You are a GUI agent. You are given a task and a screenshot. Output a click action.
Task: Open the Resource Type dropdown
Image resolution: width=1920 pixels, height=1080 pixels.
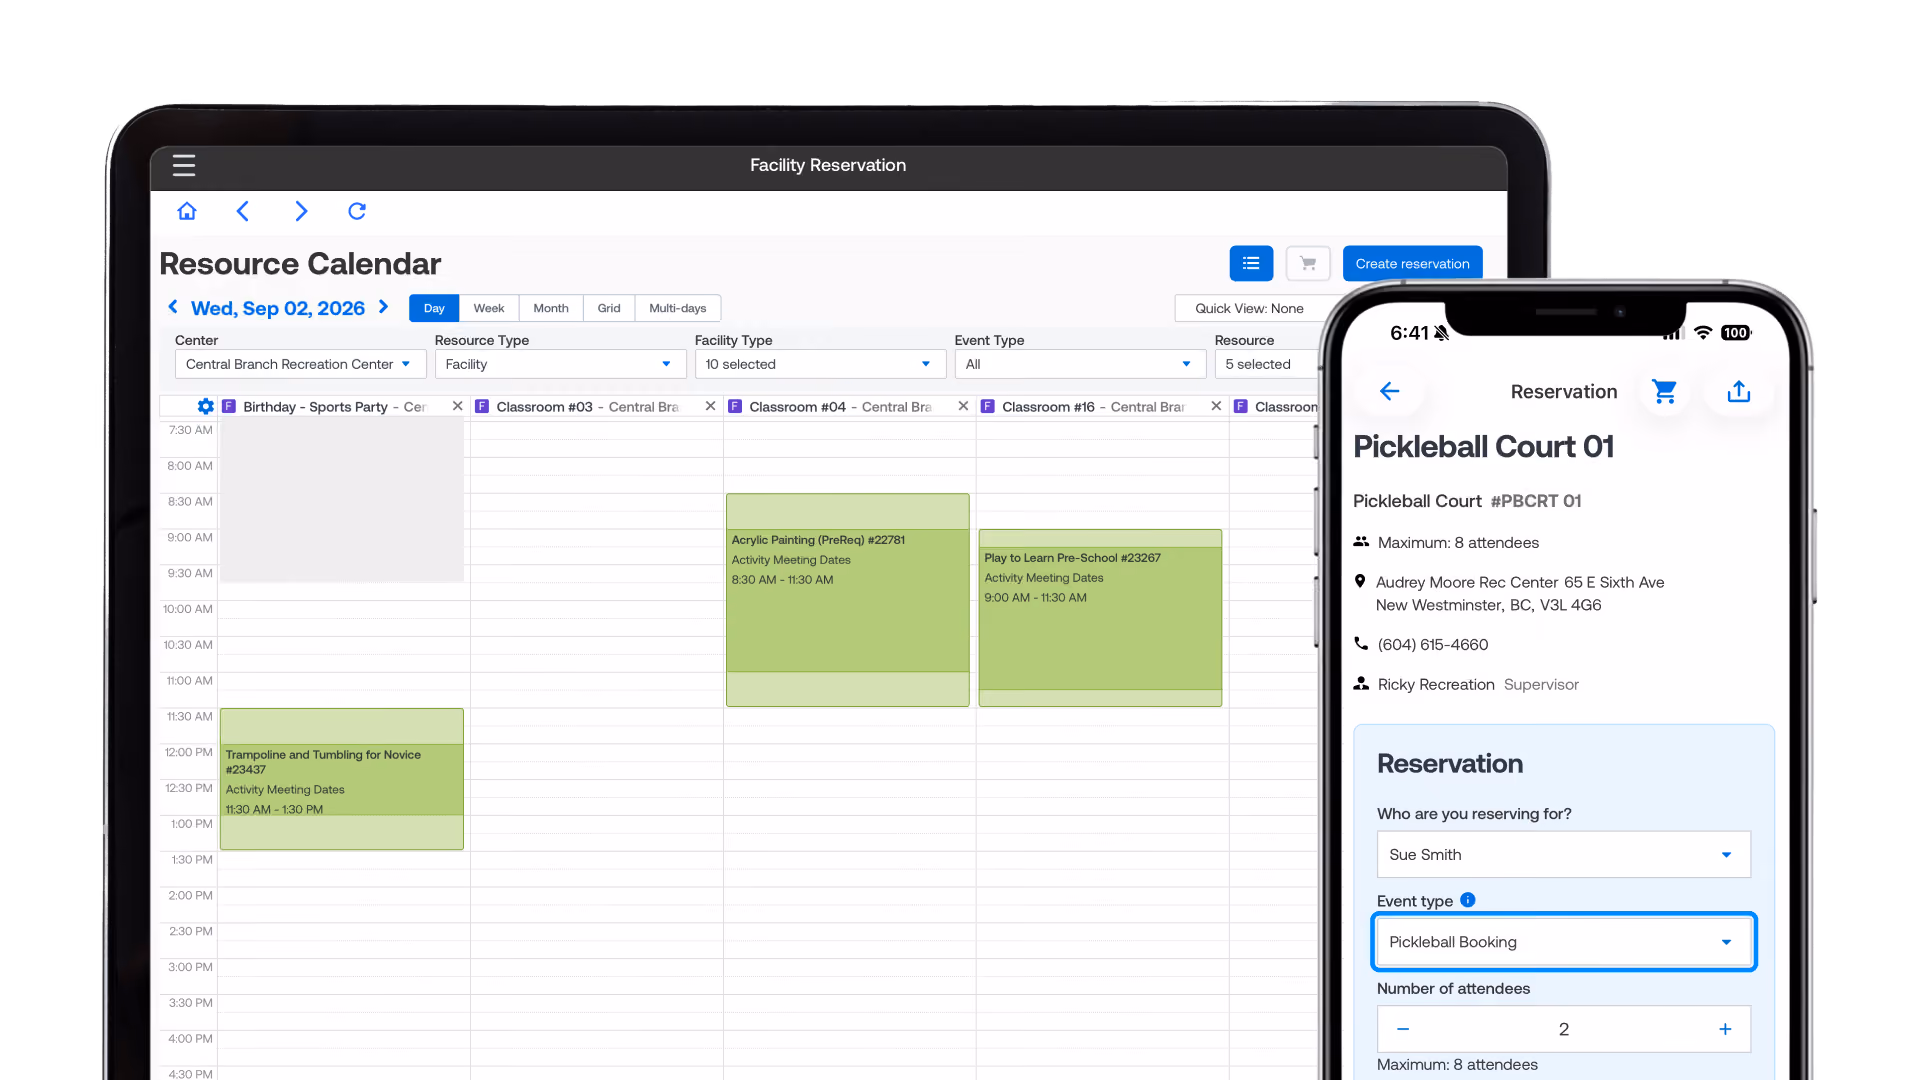560,364
